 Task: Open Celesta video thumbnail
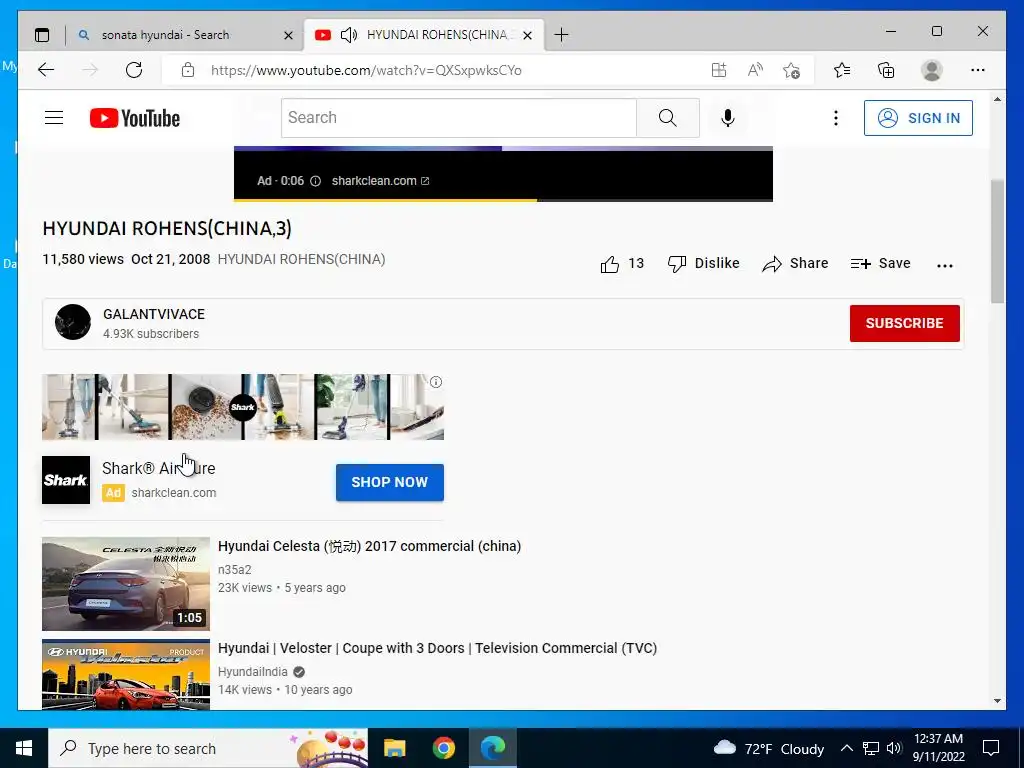pos(126,584)
